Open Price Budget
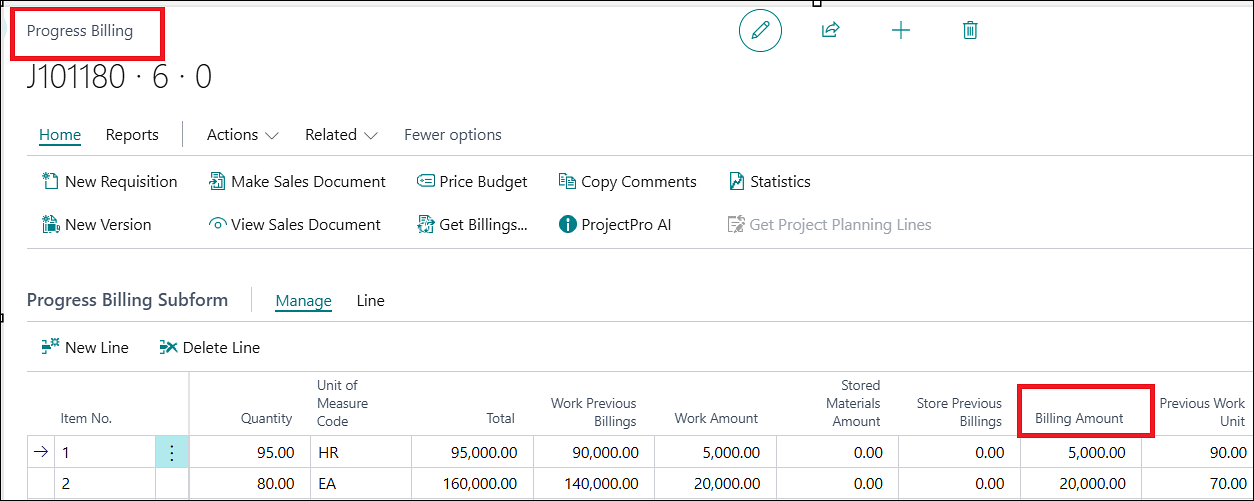This screenshot has height=501, width=1254. tap(472, 182)
